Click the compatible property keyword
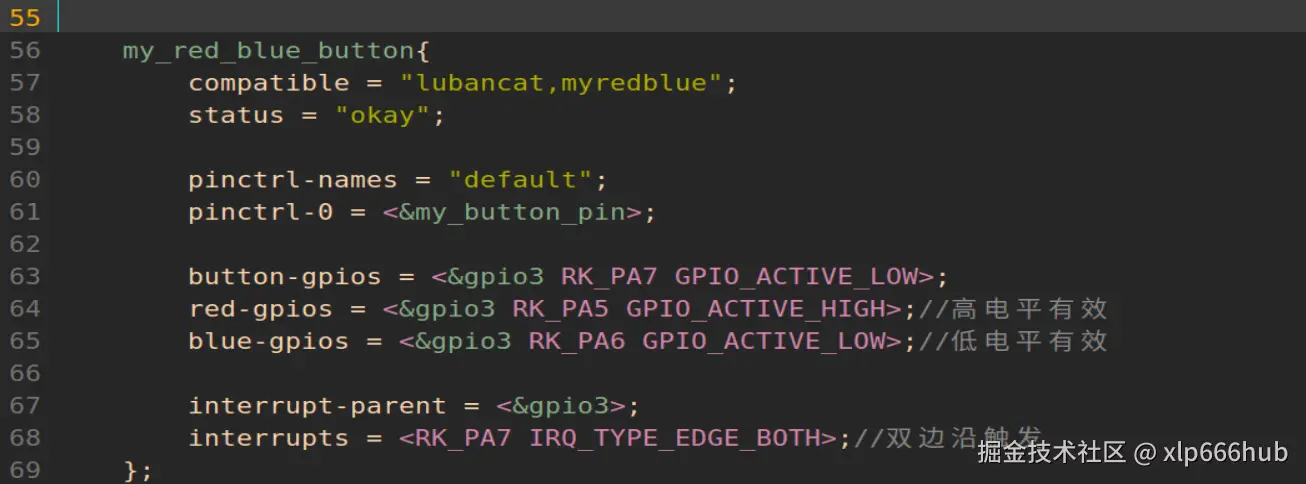 coord(269,83)
